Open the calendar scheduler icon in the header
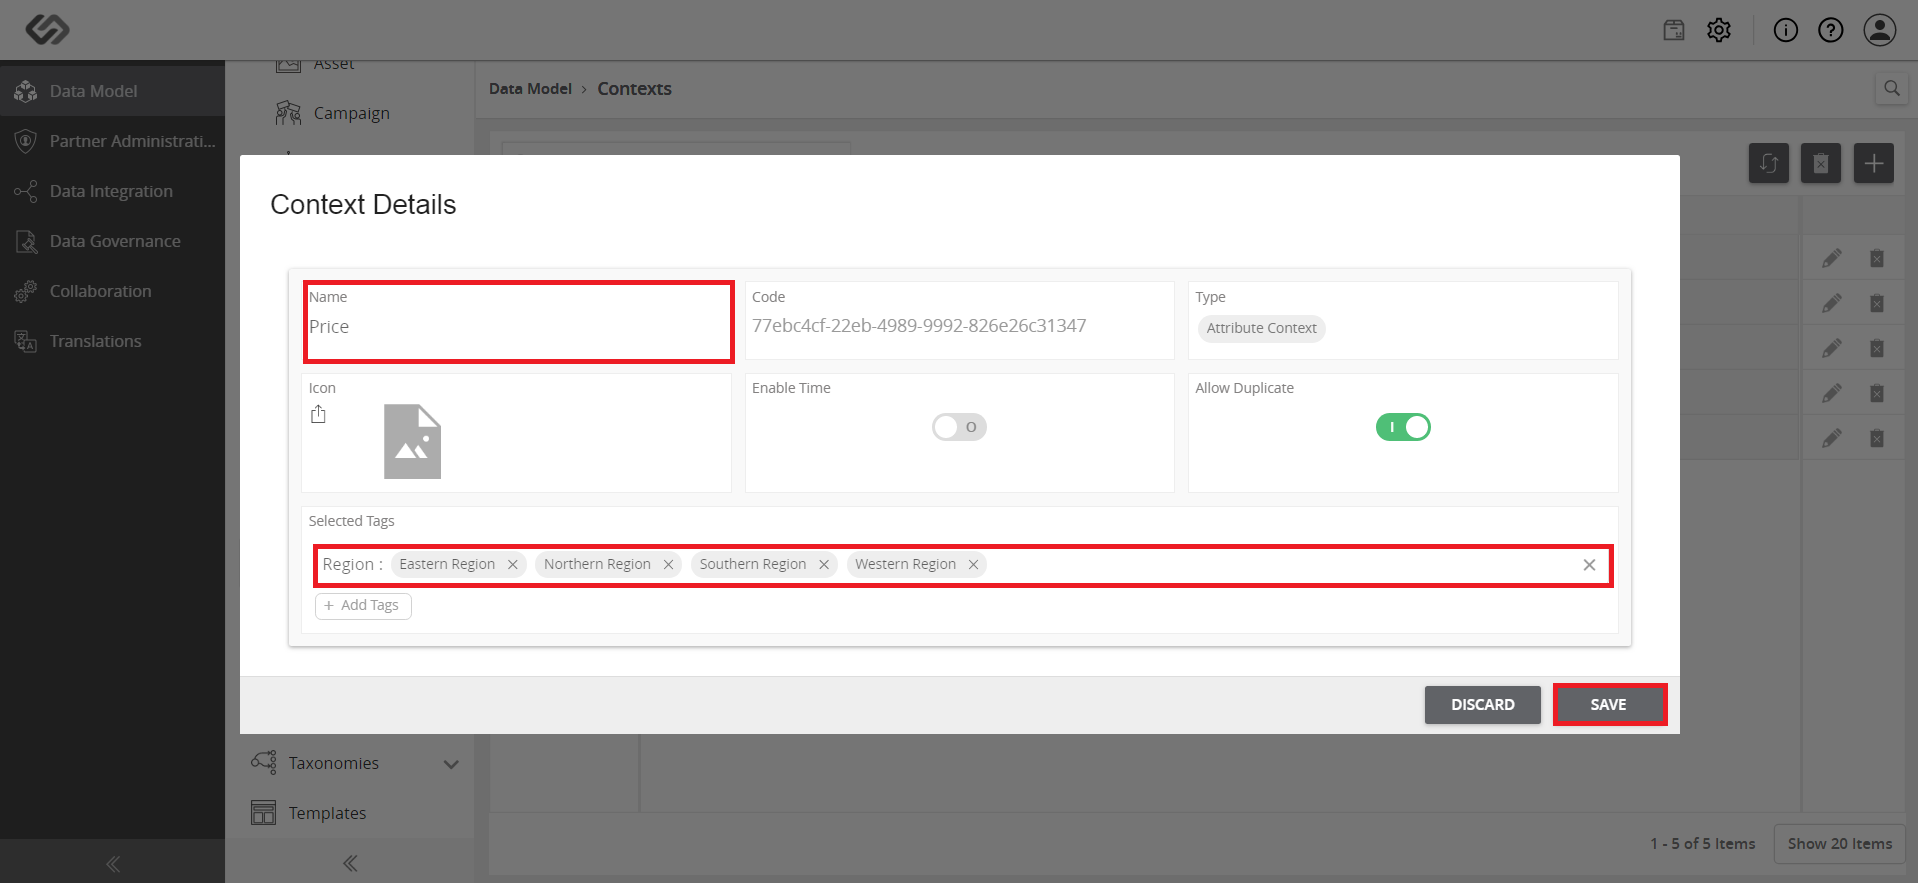This screenshot has height=883, width=1918. pos(1674,30)
